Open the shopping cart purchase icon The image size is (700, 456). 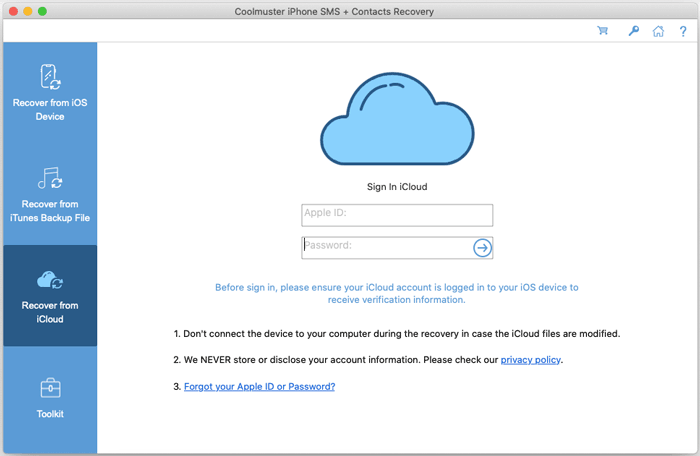coord(603,31)
